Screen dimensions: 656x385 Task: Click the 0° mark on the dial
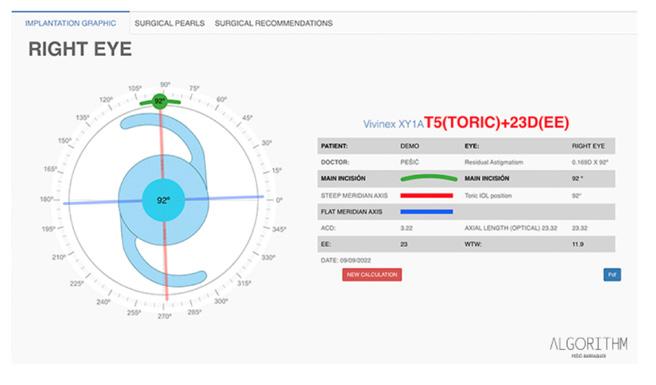[x=279, y=200]
